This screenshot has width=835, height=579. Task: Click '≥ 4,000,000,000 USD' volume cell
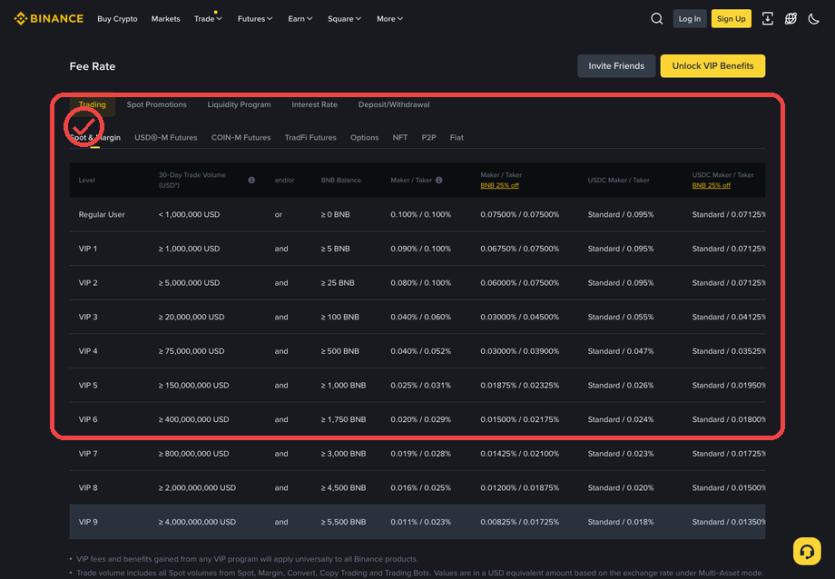197,521
